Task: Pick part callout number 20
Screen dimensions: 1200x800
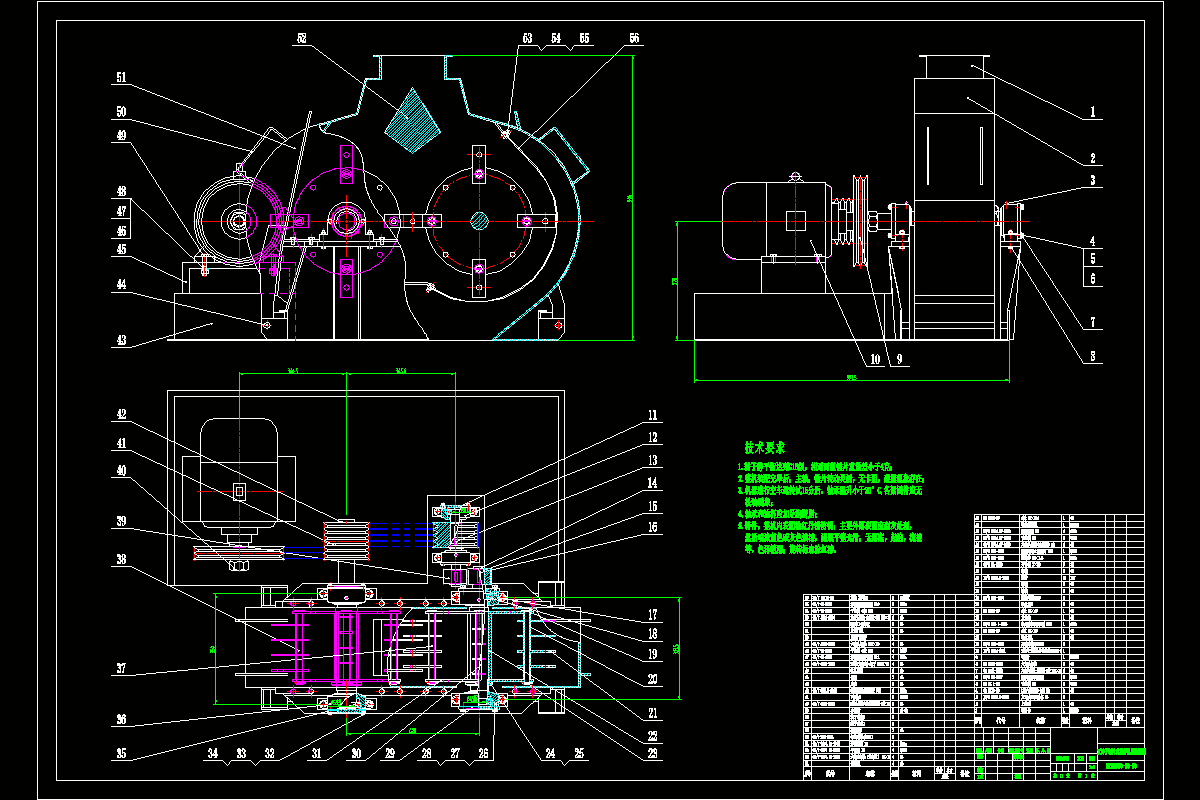Action: point(653,677)
